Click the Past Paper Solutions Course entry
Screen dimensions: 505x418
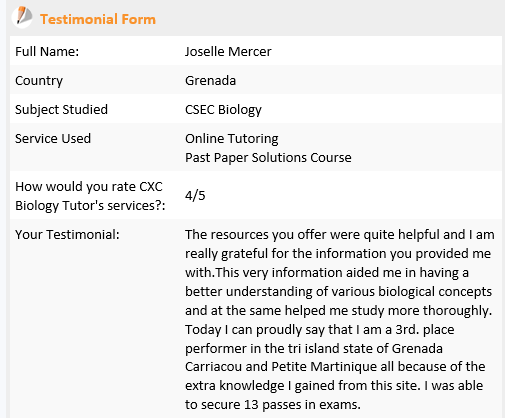click(x=268, y=158)
